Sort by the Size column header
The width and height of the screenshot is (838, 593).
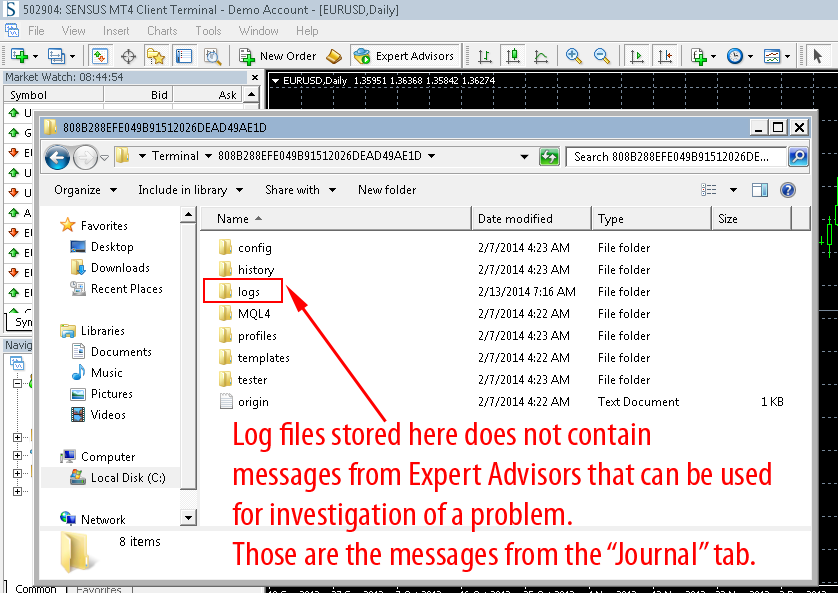[x=751, y=219]
